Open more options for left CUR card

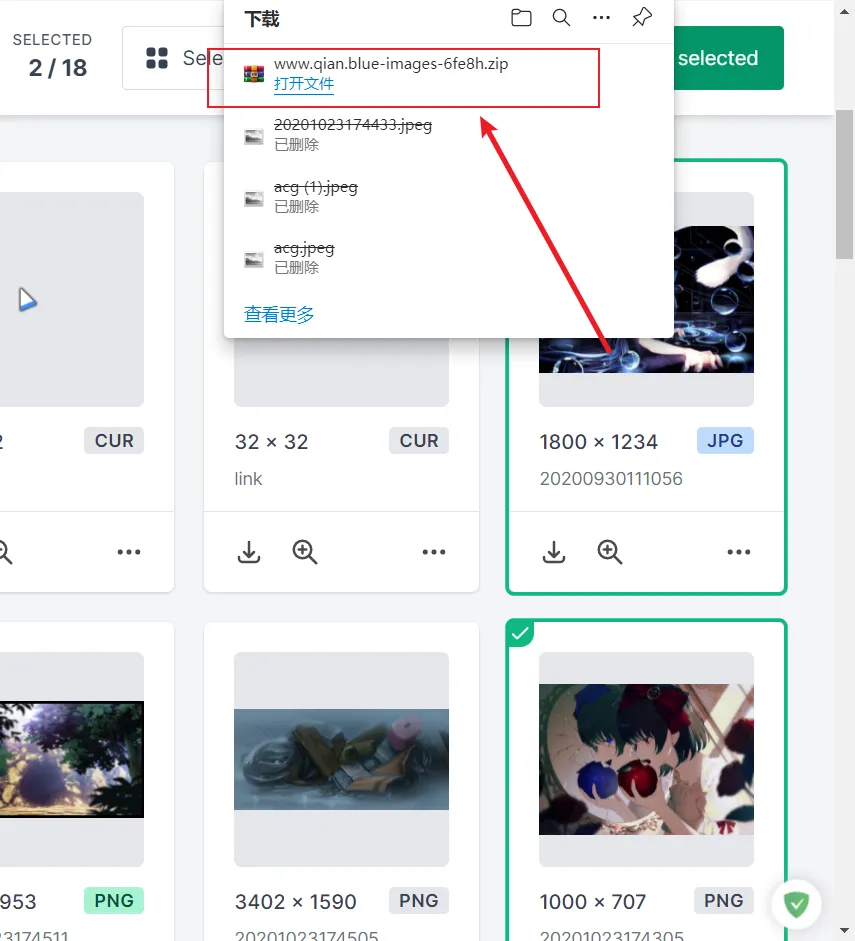pyautogui.click(x=129, y=552)
